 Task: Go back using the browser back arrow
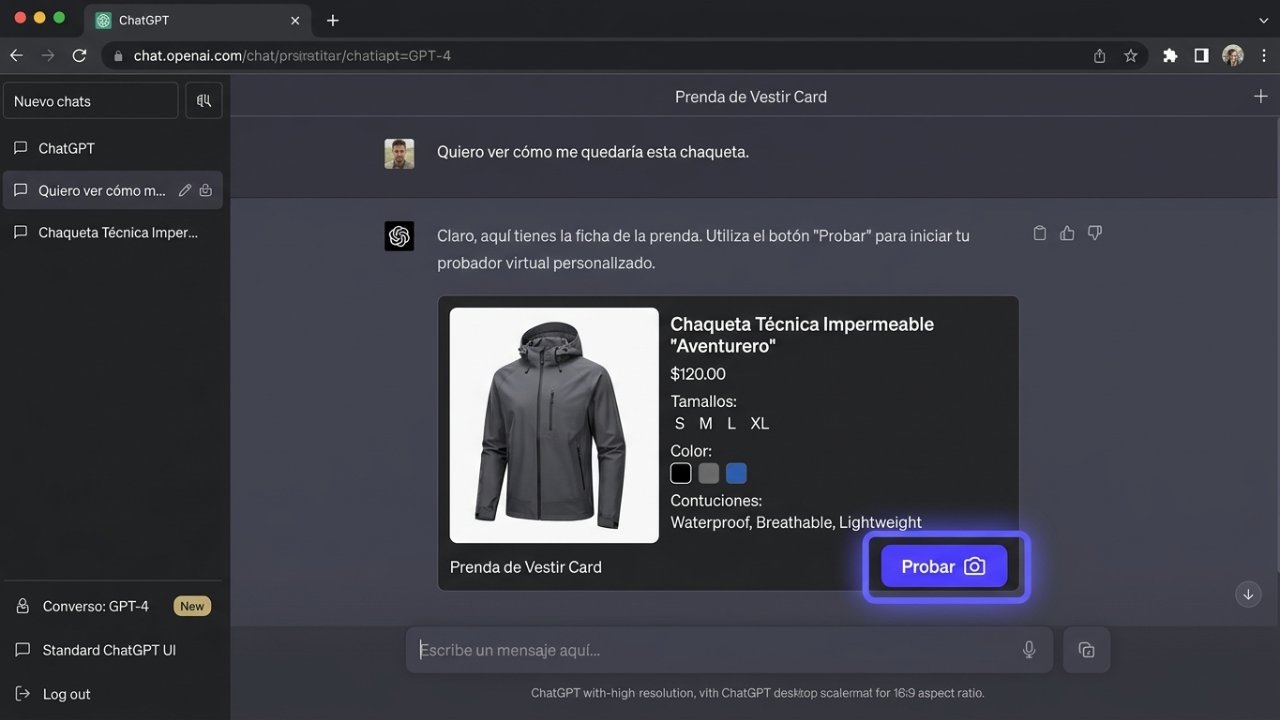point(16,56)
